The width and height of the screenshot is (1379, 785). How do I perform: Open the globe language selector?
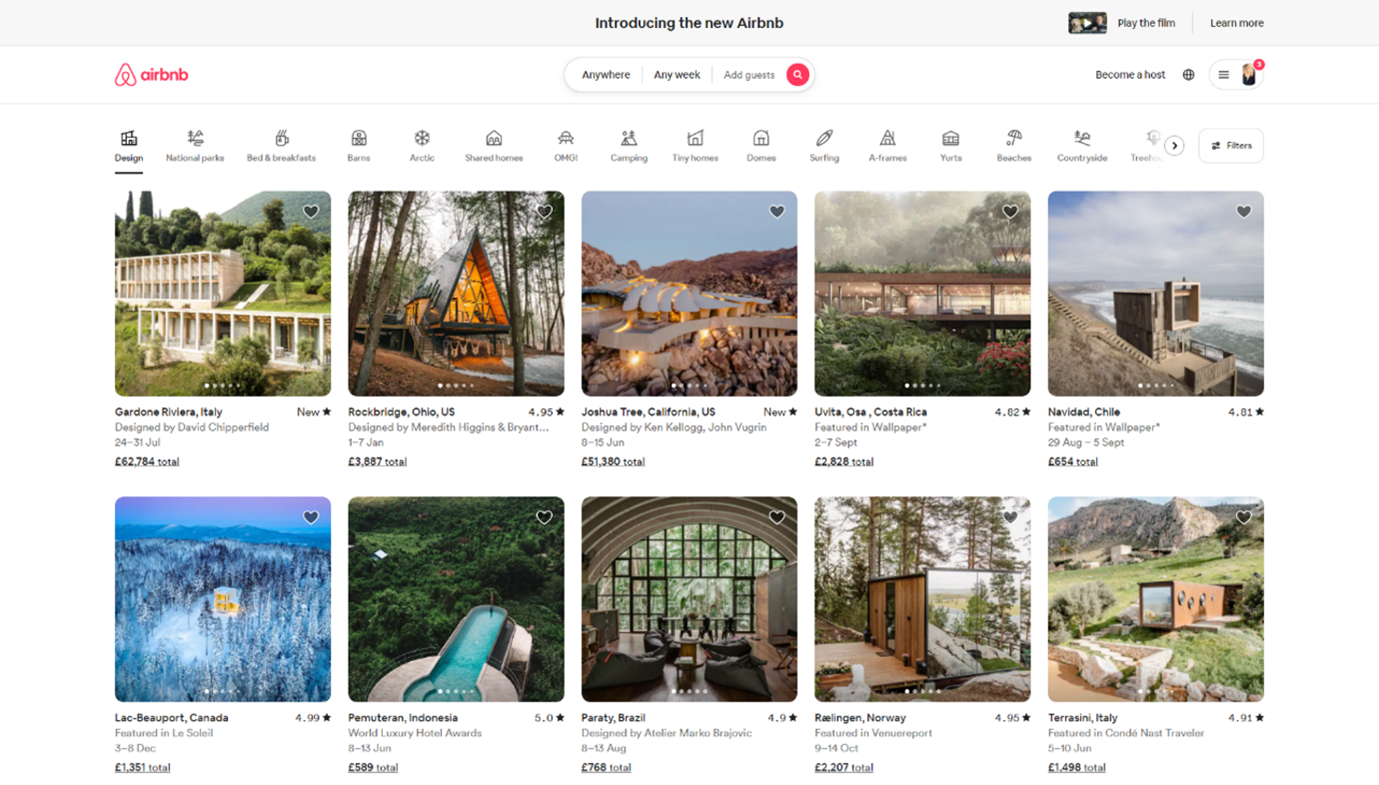(1188, 75)
